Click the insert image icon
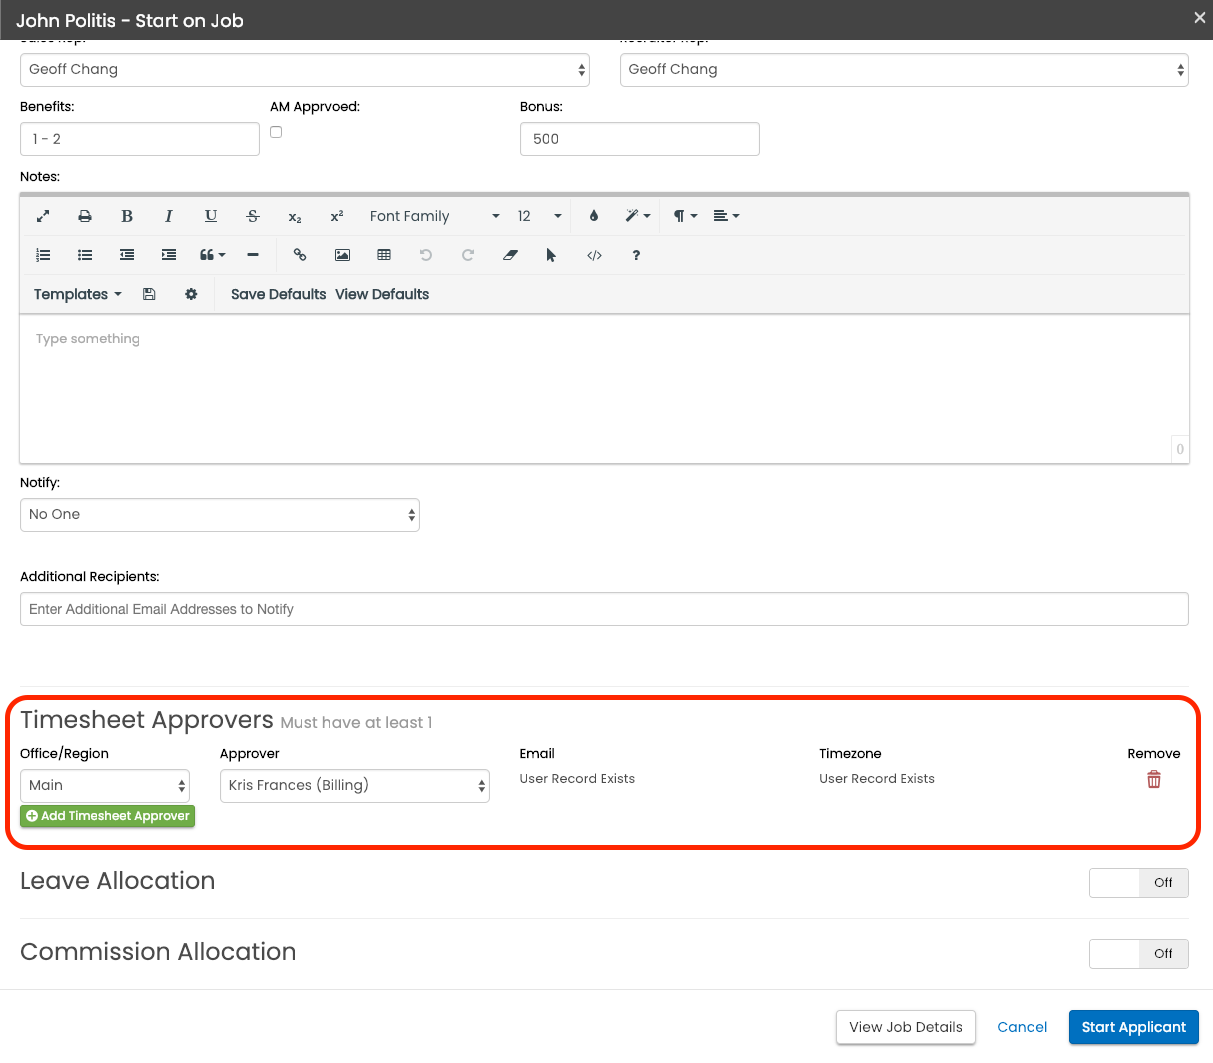Screen dimensions: 1213x1063 pos(342,255)
